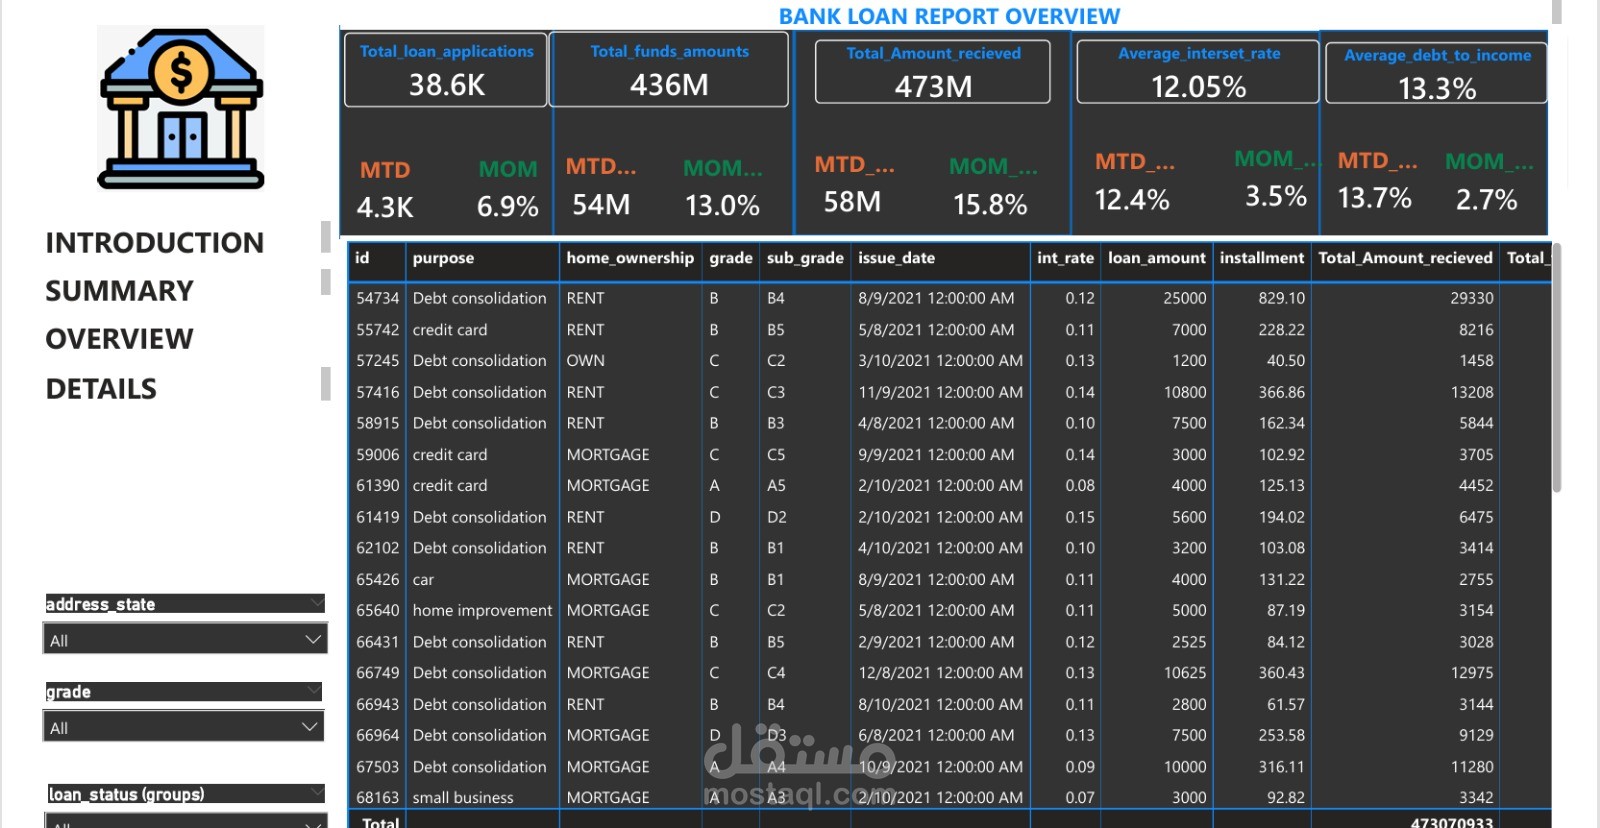This screenshot has height=828, width=1600.
Task: Collapse the grade slicer header chevron
Action: click(315, 691)
